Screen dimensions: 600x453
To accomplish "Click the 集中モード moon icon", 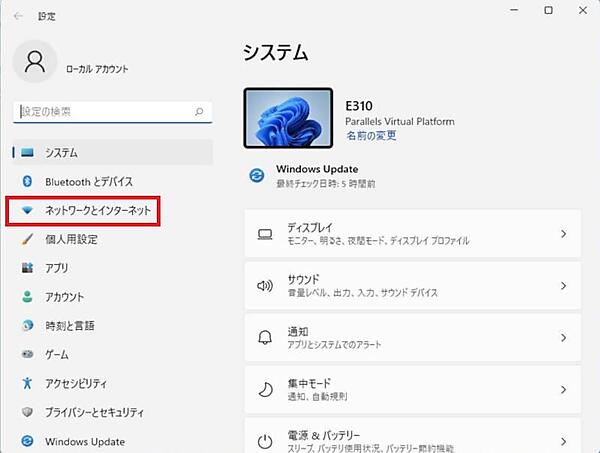I will pyautogui.click(x=265, y=389).
